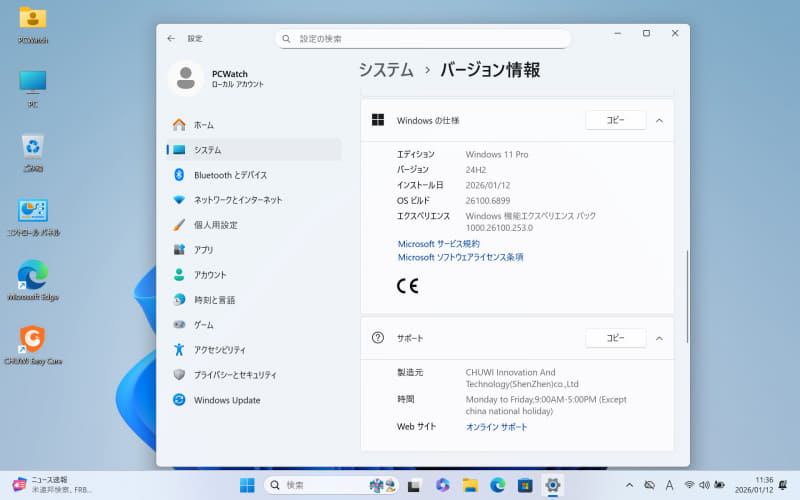Collapse the Windows の仕様 section
800x500 pixels.
point(659,121)
